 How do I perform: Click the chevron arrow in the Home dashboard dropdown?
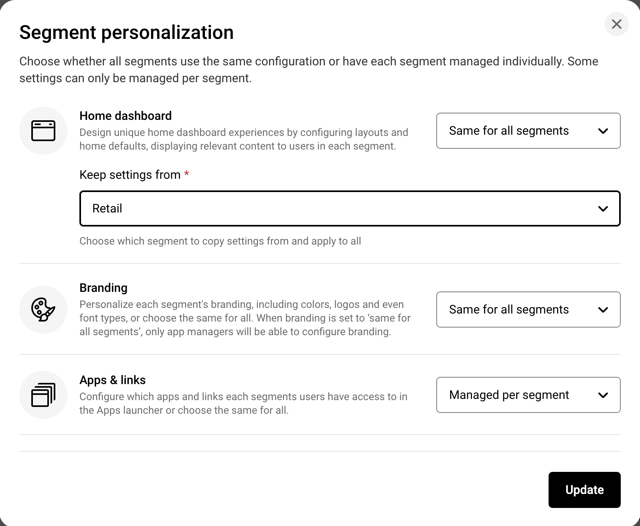pyautogui.click(x=602, y=131)
